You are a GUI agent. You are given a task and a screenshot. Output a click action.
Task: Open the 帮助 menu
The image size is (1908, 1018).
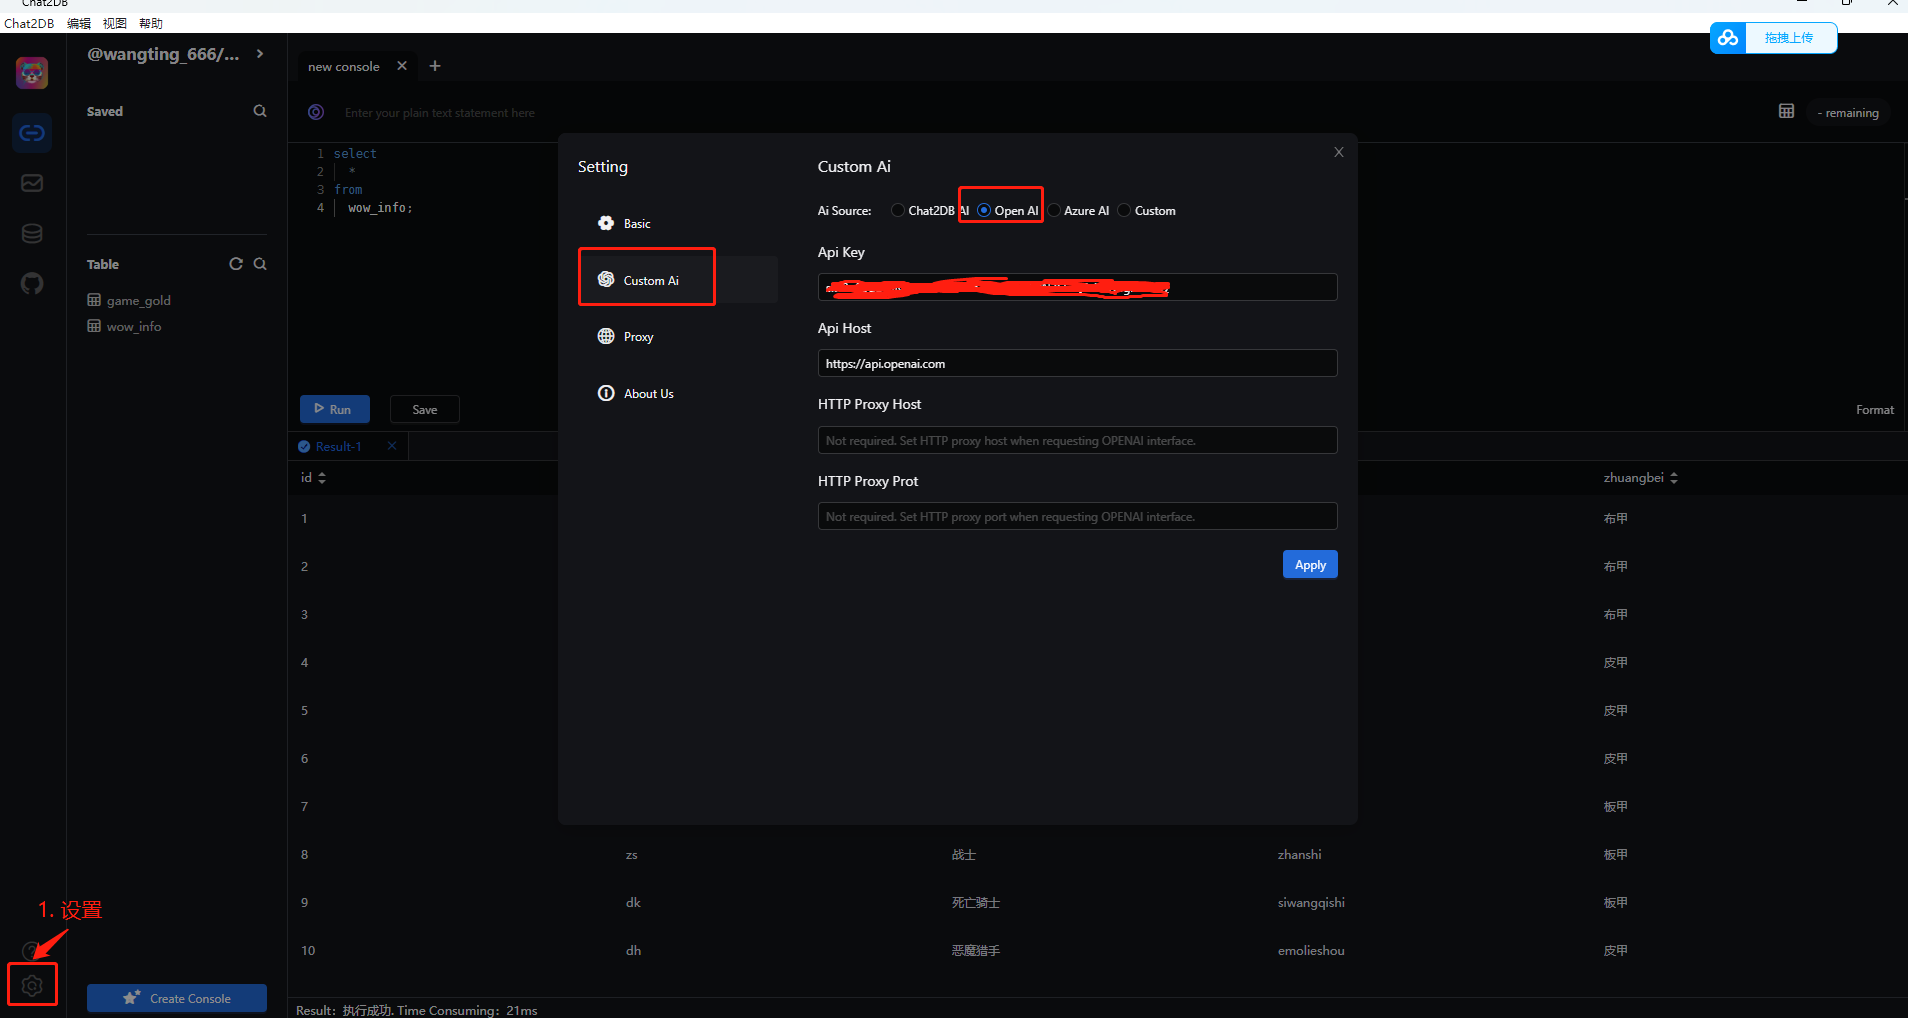pyautogui.click(x=151, y=23)
